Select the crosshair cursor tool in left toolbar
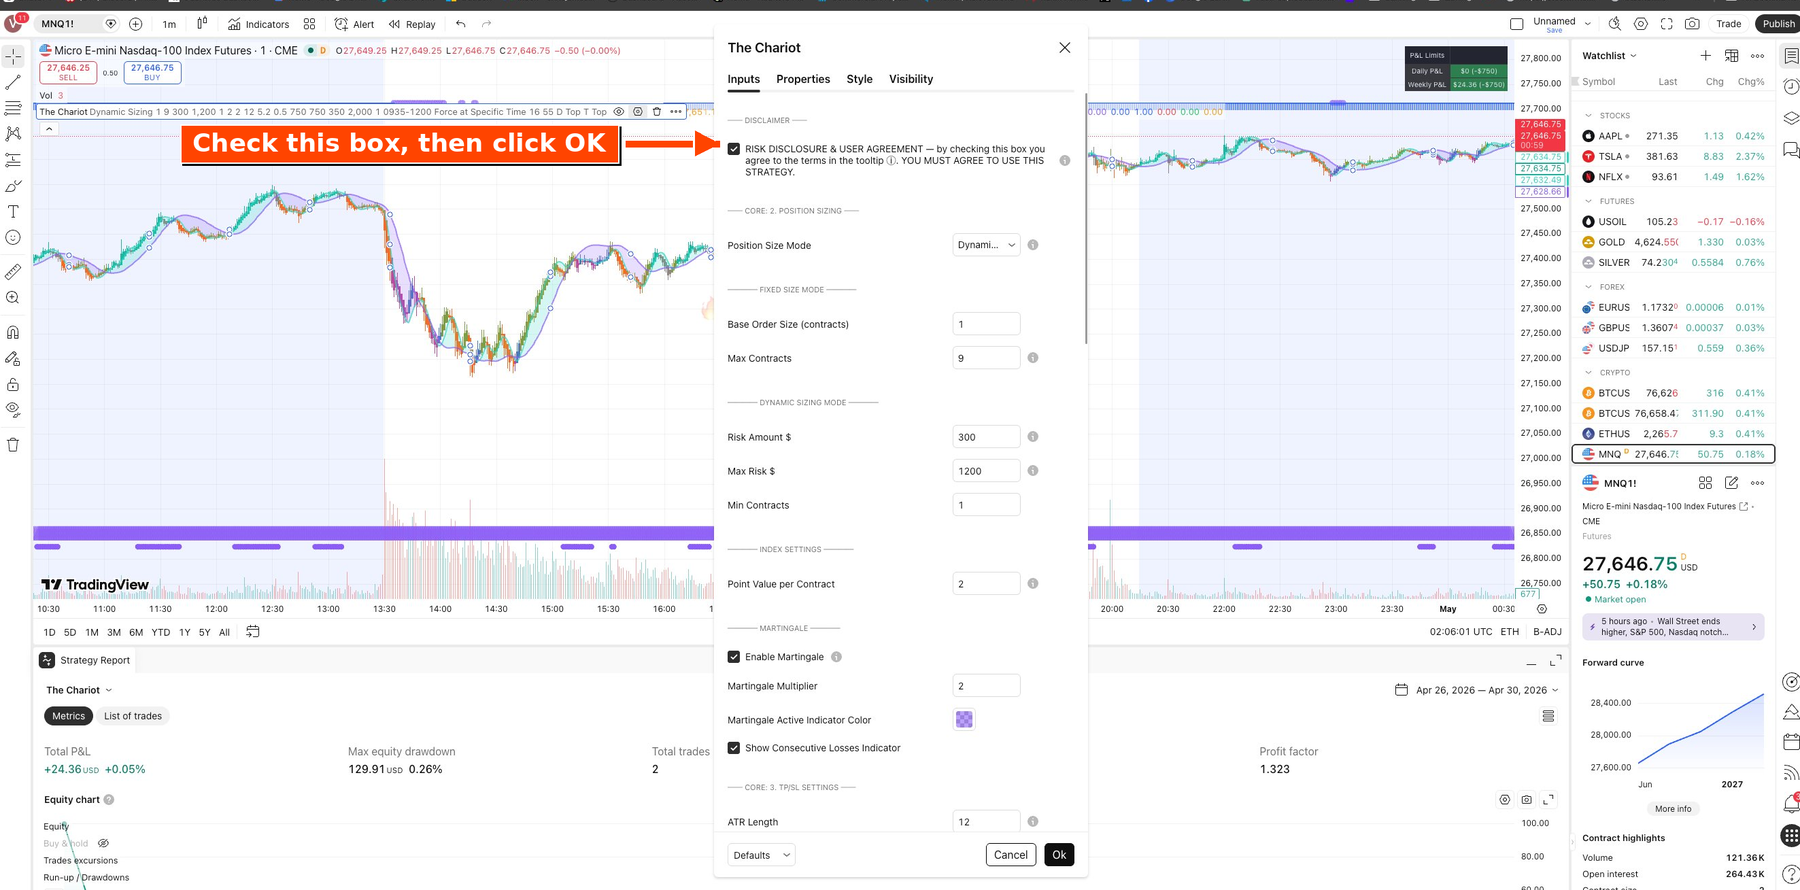1800x890 pixels. click(x=13, y=56)
